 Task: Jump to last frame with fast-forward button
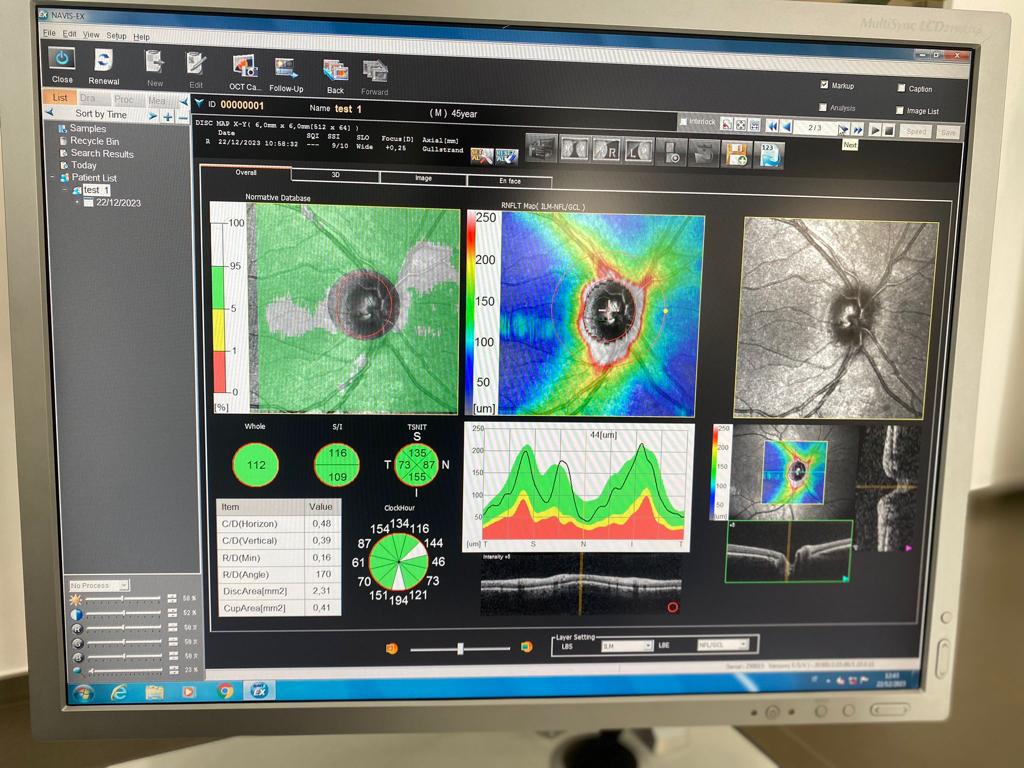click(857, 130)
